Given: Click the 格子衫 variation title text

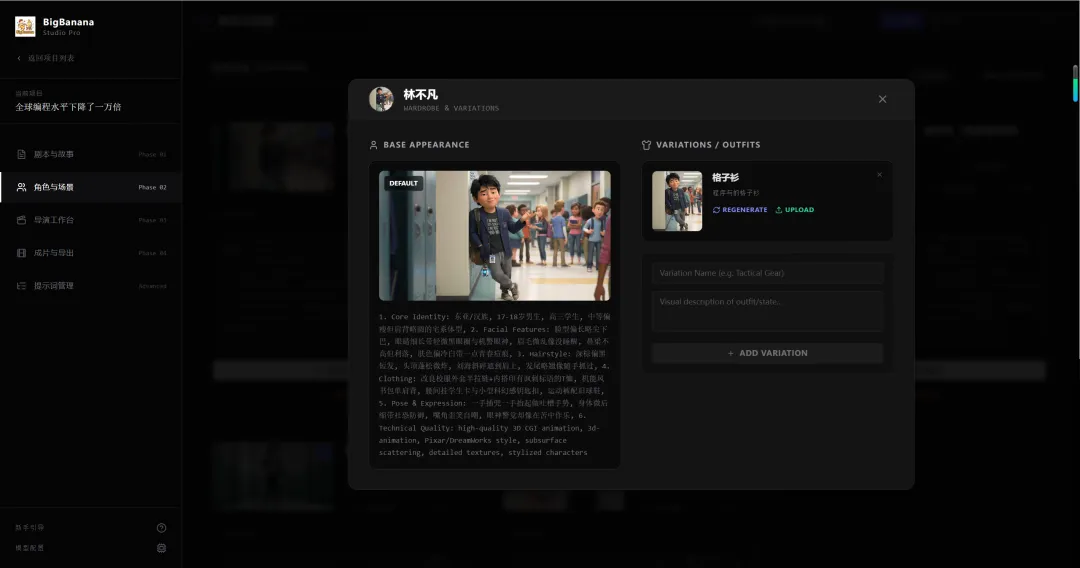Looking at the screenshot, I should 725,178.
